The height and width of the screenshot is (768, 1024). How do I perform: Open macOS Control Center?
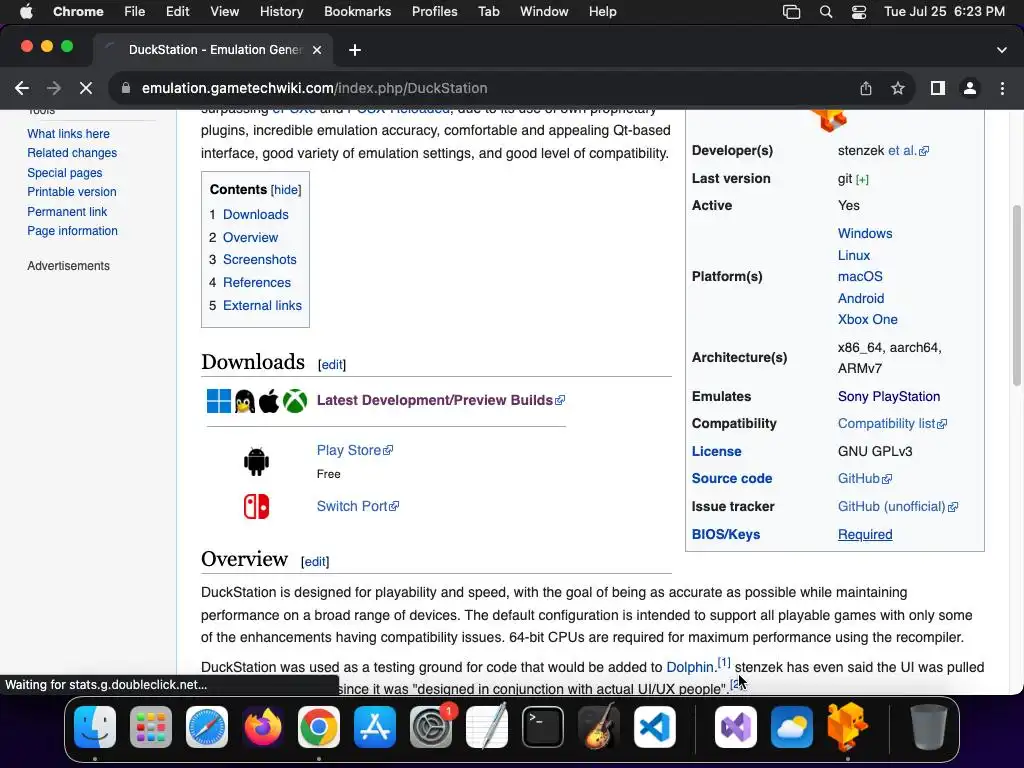[x=859, y=12]
